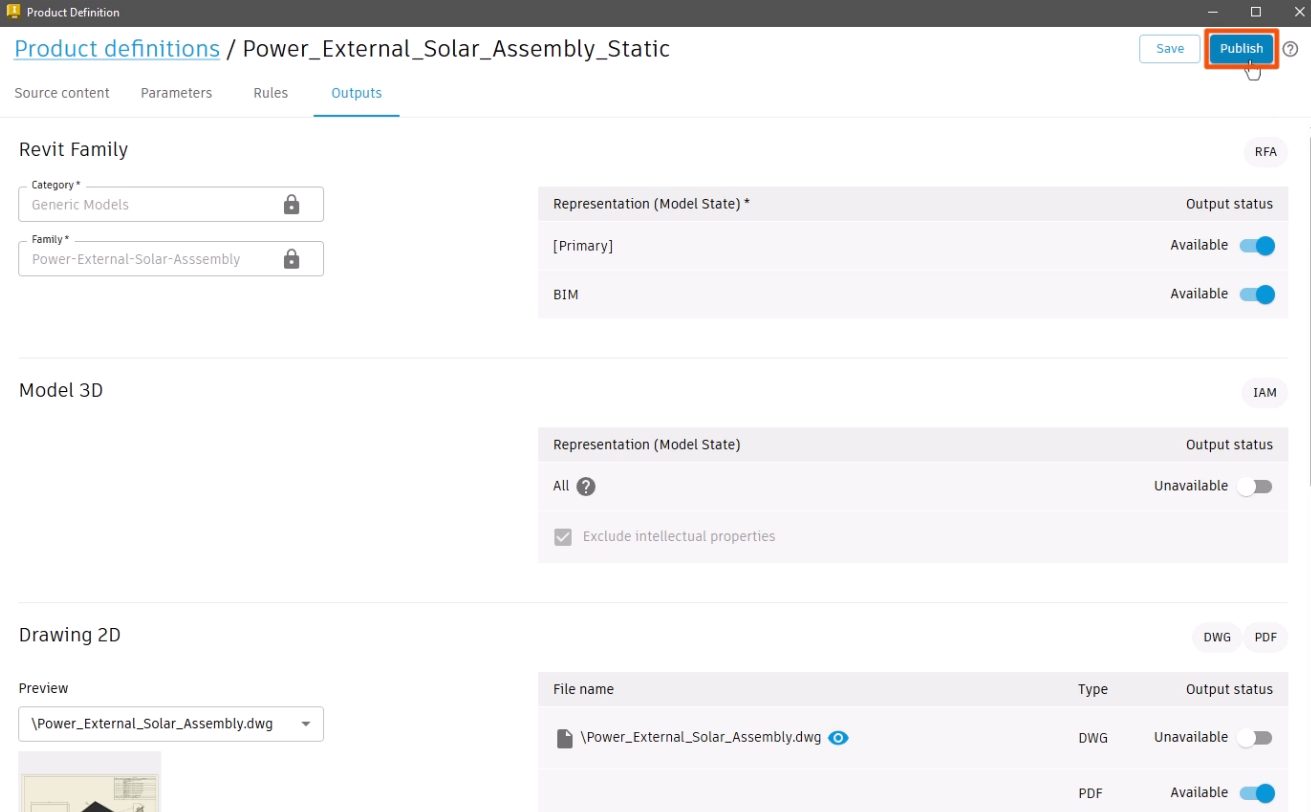1311x812 pixels.
Task: Click the PDF format badge
Action: (x=1265, y=638)
